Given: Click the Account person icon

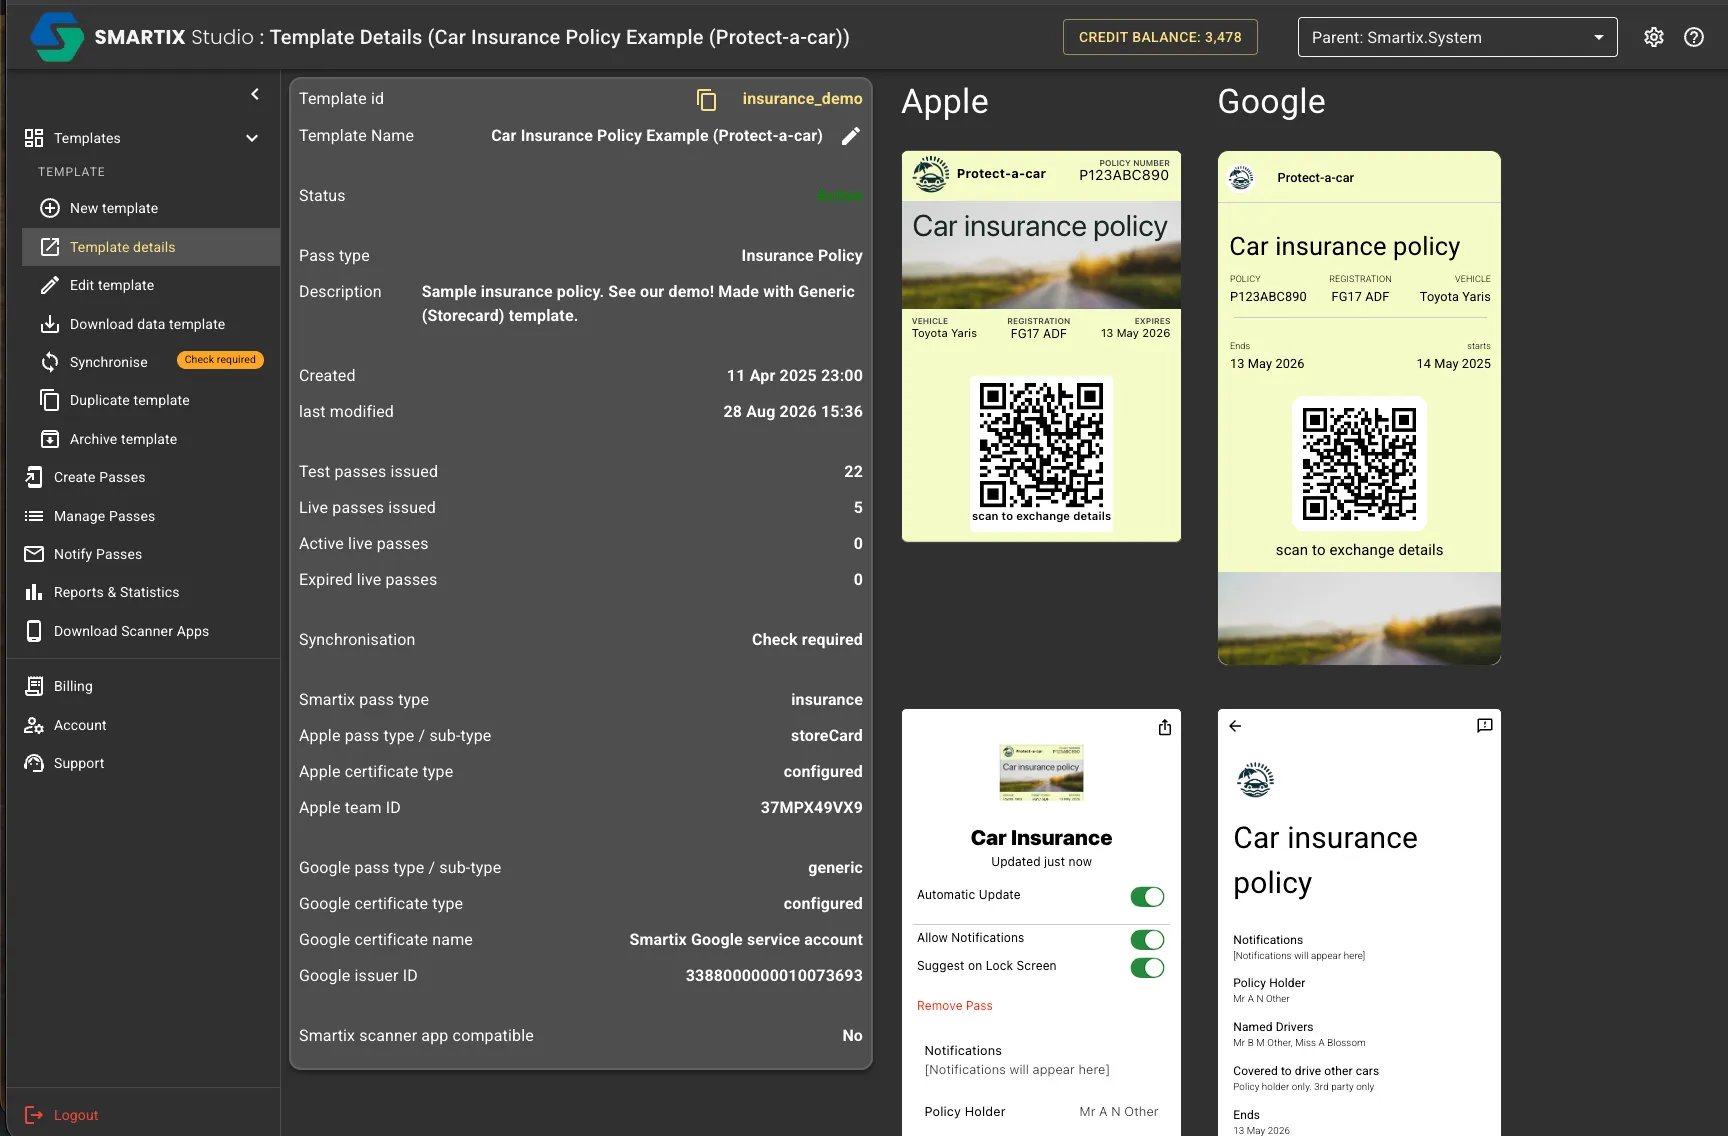Looking at the screenshot, I should pyautogui.click(x=34, y=725).
